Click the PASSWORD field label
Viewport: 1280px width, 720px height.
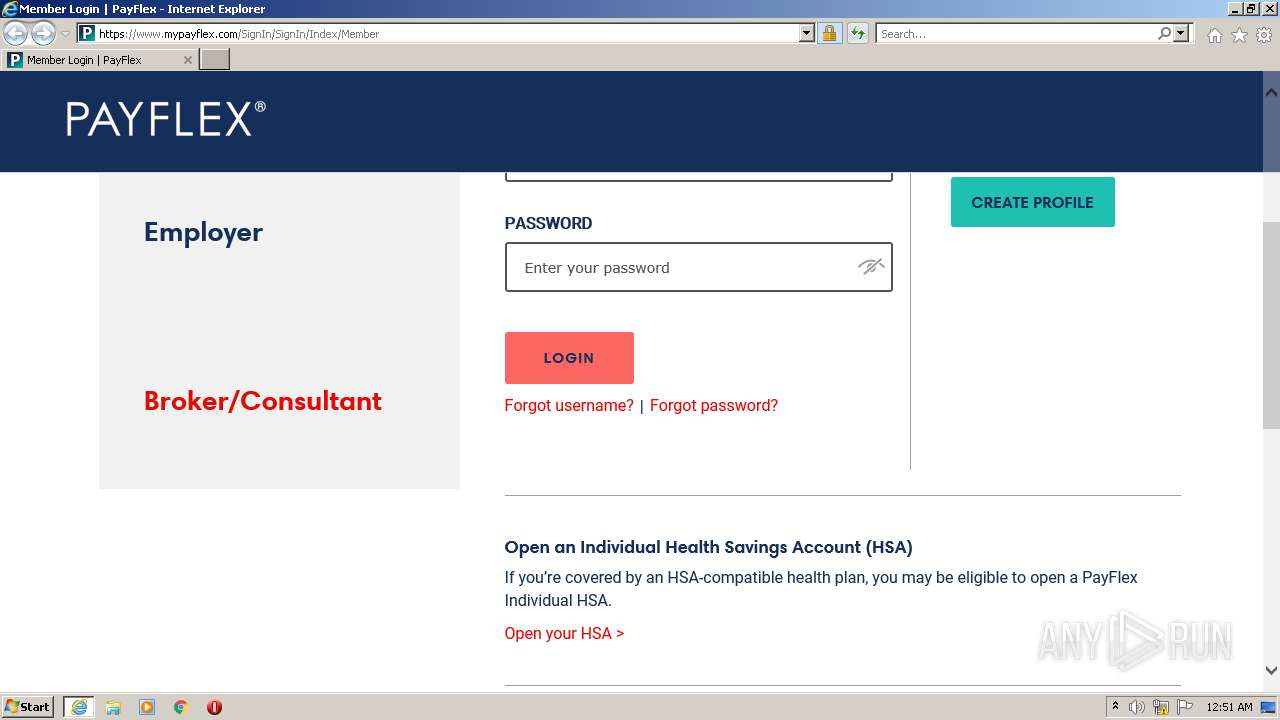[x=548, y=223]
